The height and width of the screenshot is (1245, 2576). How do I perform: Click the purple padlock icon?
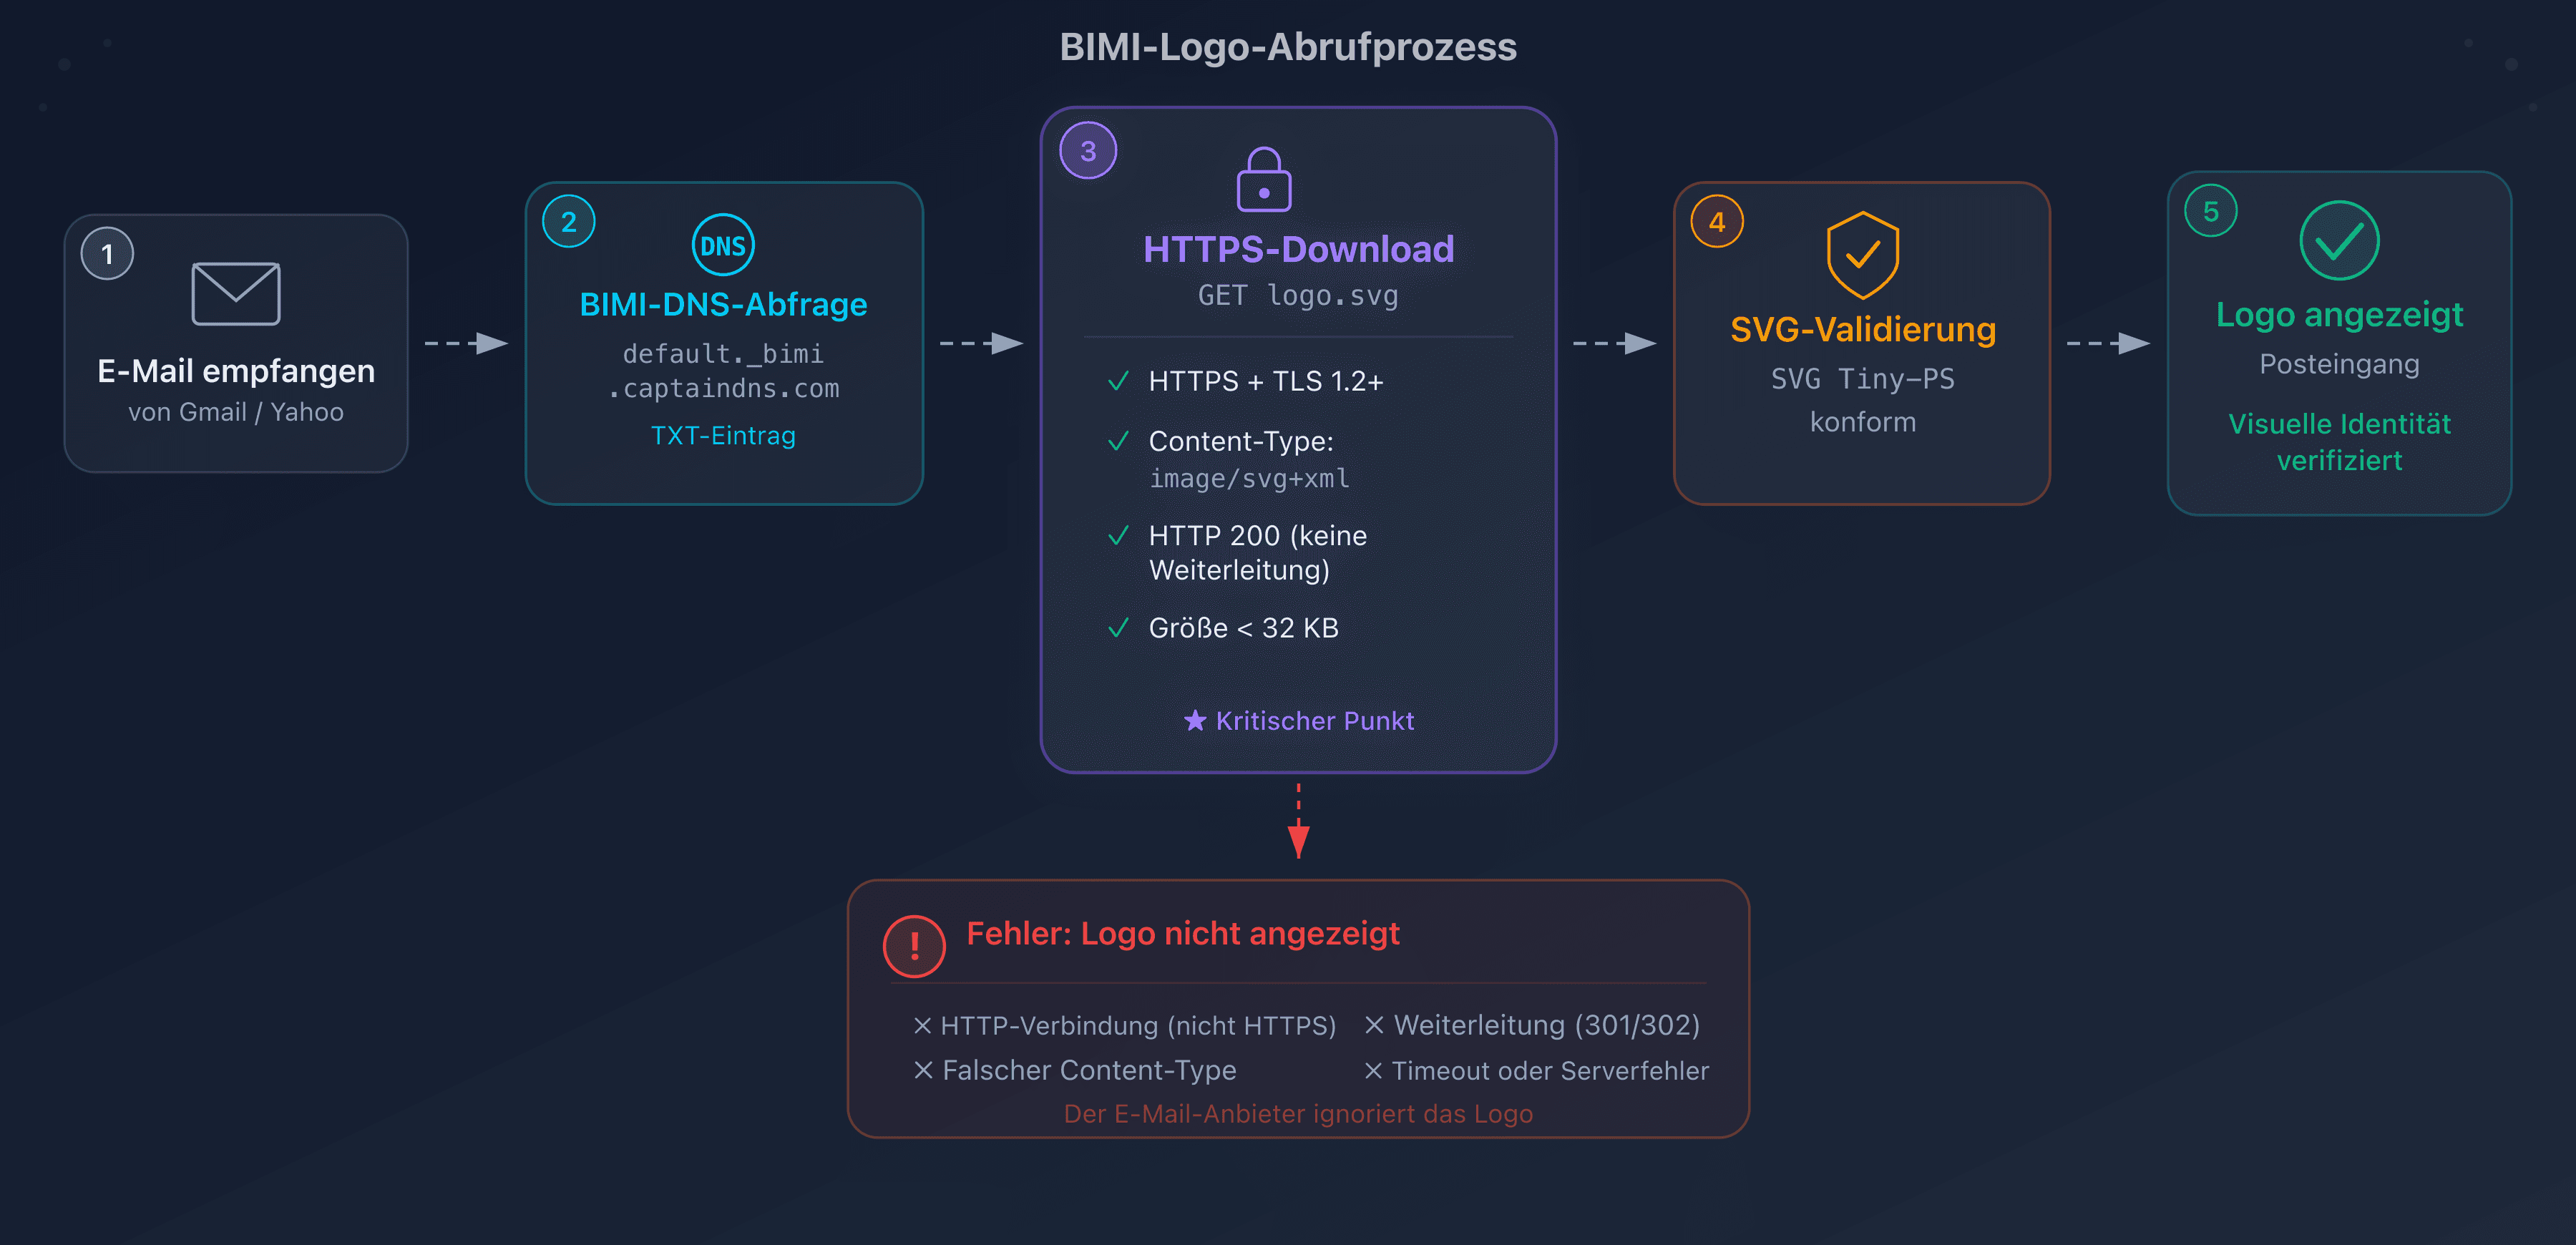(1264, 180)
